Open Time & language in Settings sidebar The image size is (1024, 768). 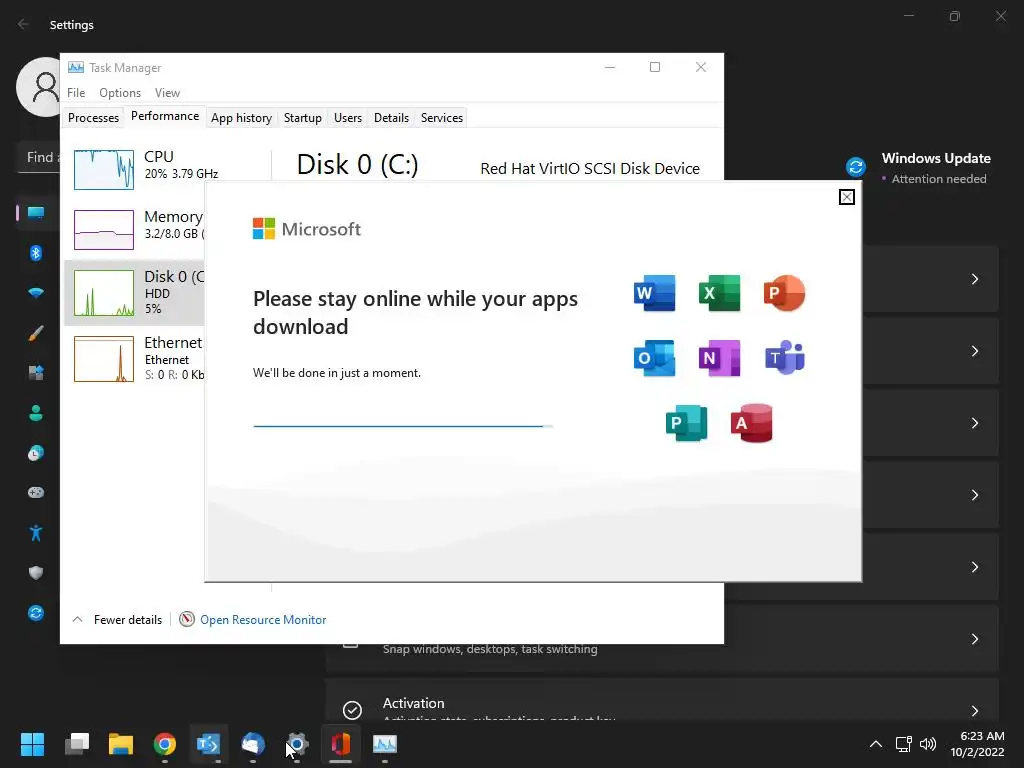[x=36, y=453]
